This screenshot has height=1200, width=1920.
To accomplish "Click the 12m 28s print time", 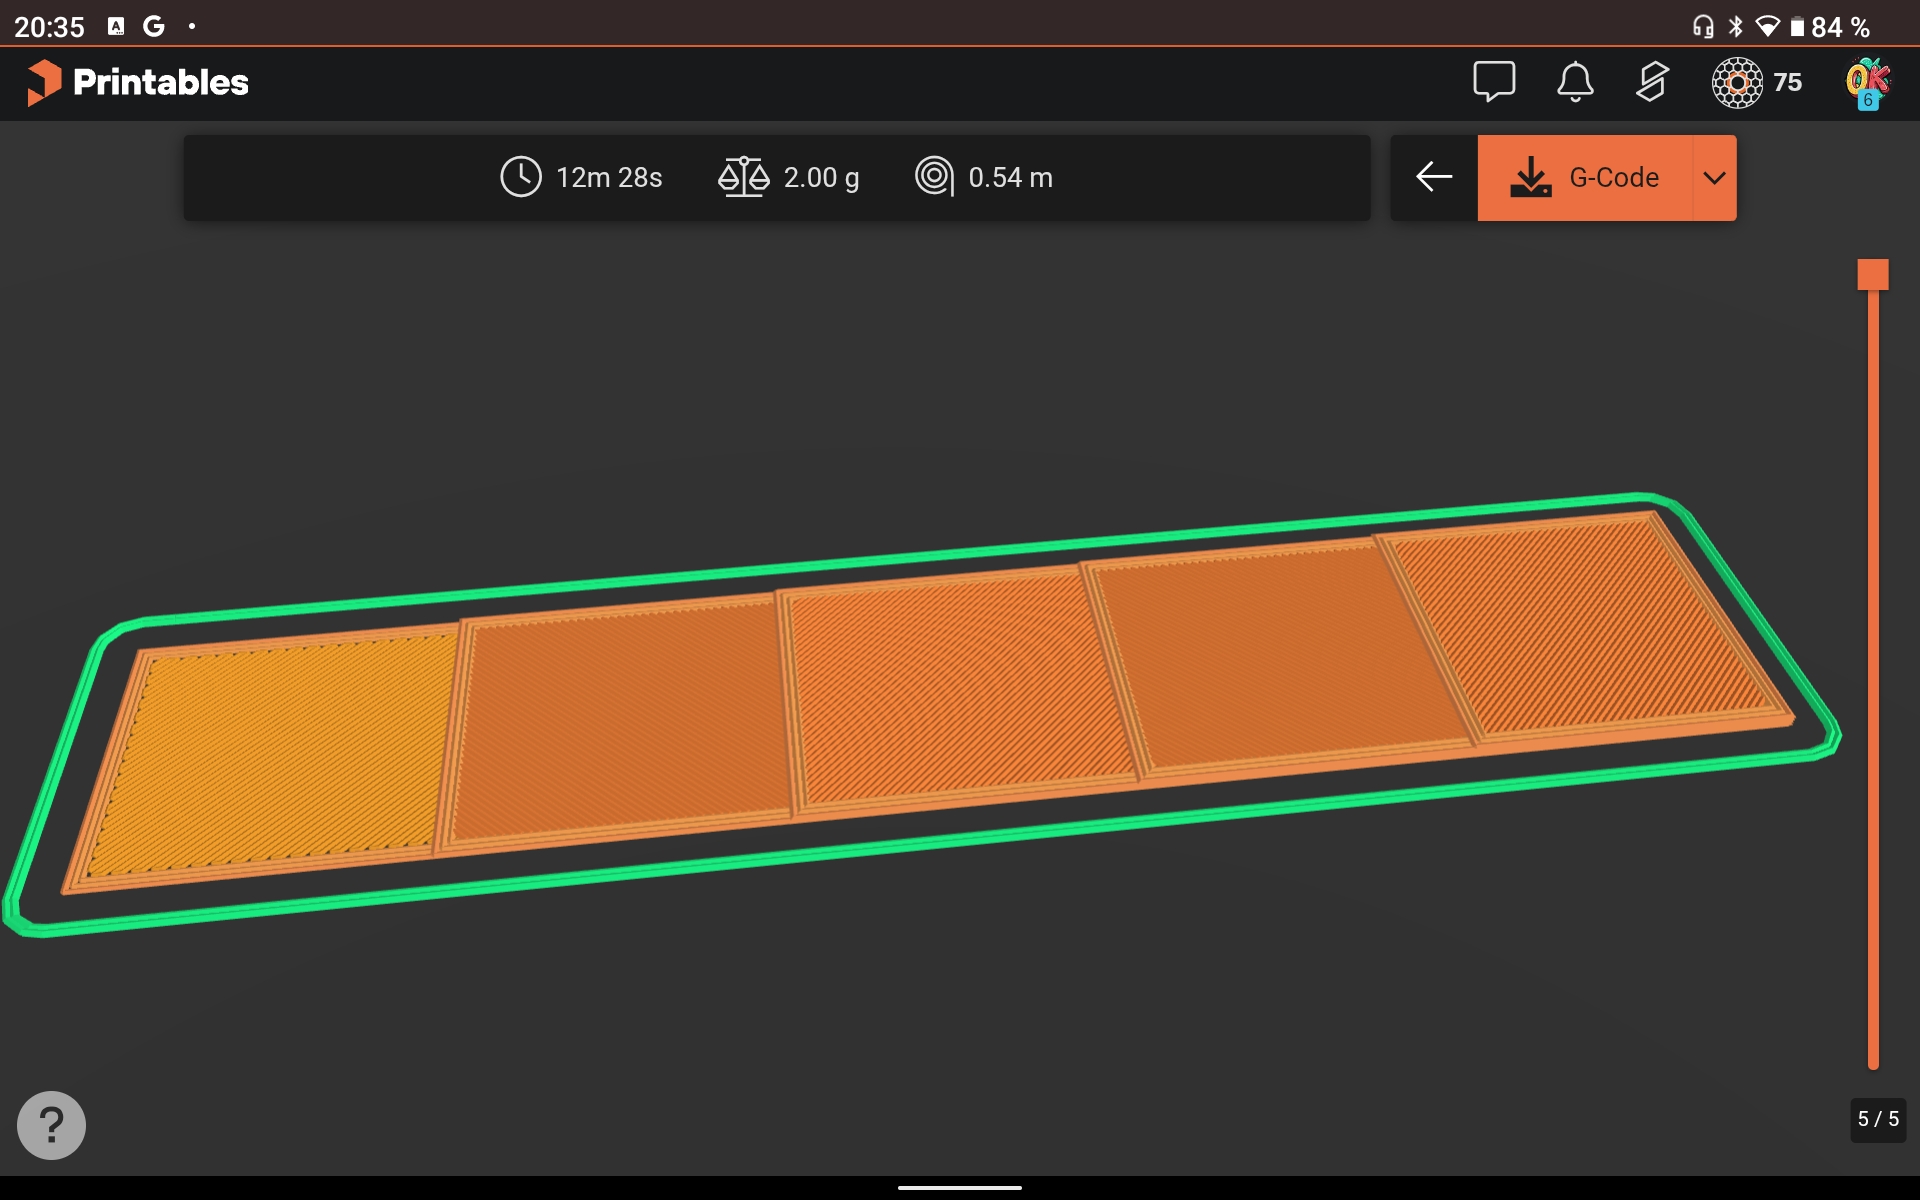I will (609, 177).
